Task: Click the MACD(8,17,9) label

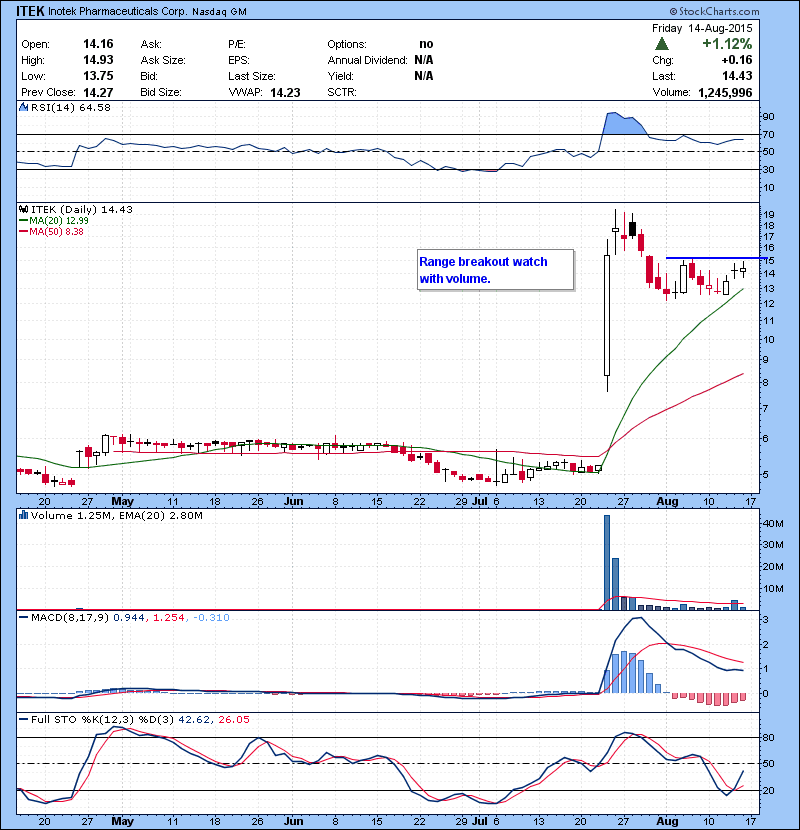Action: tap(70, 617)
